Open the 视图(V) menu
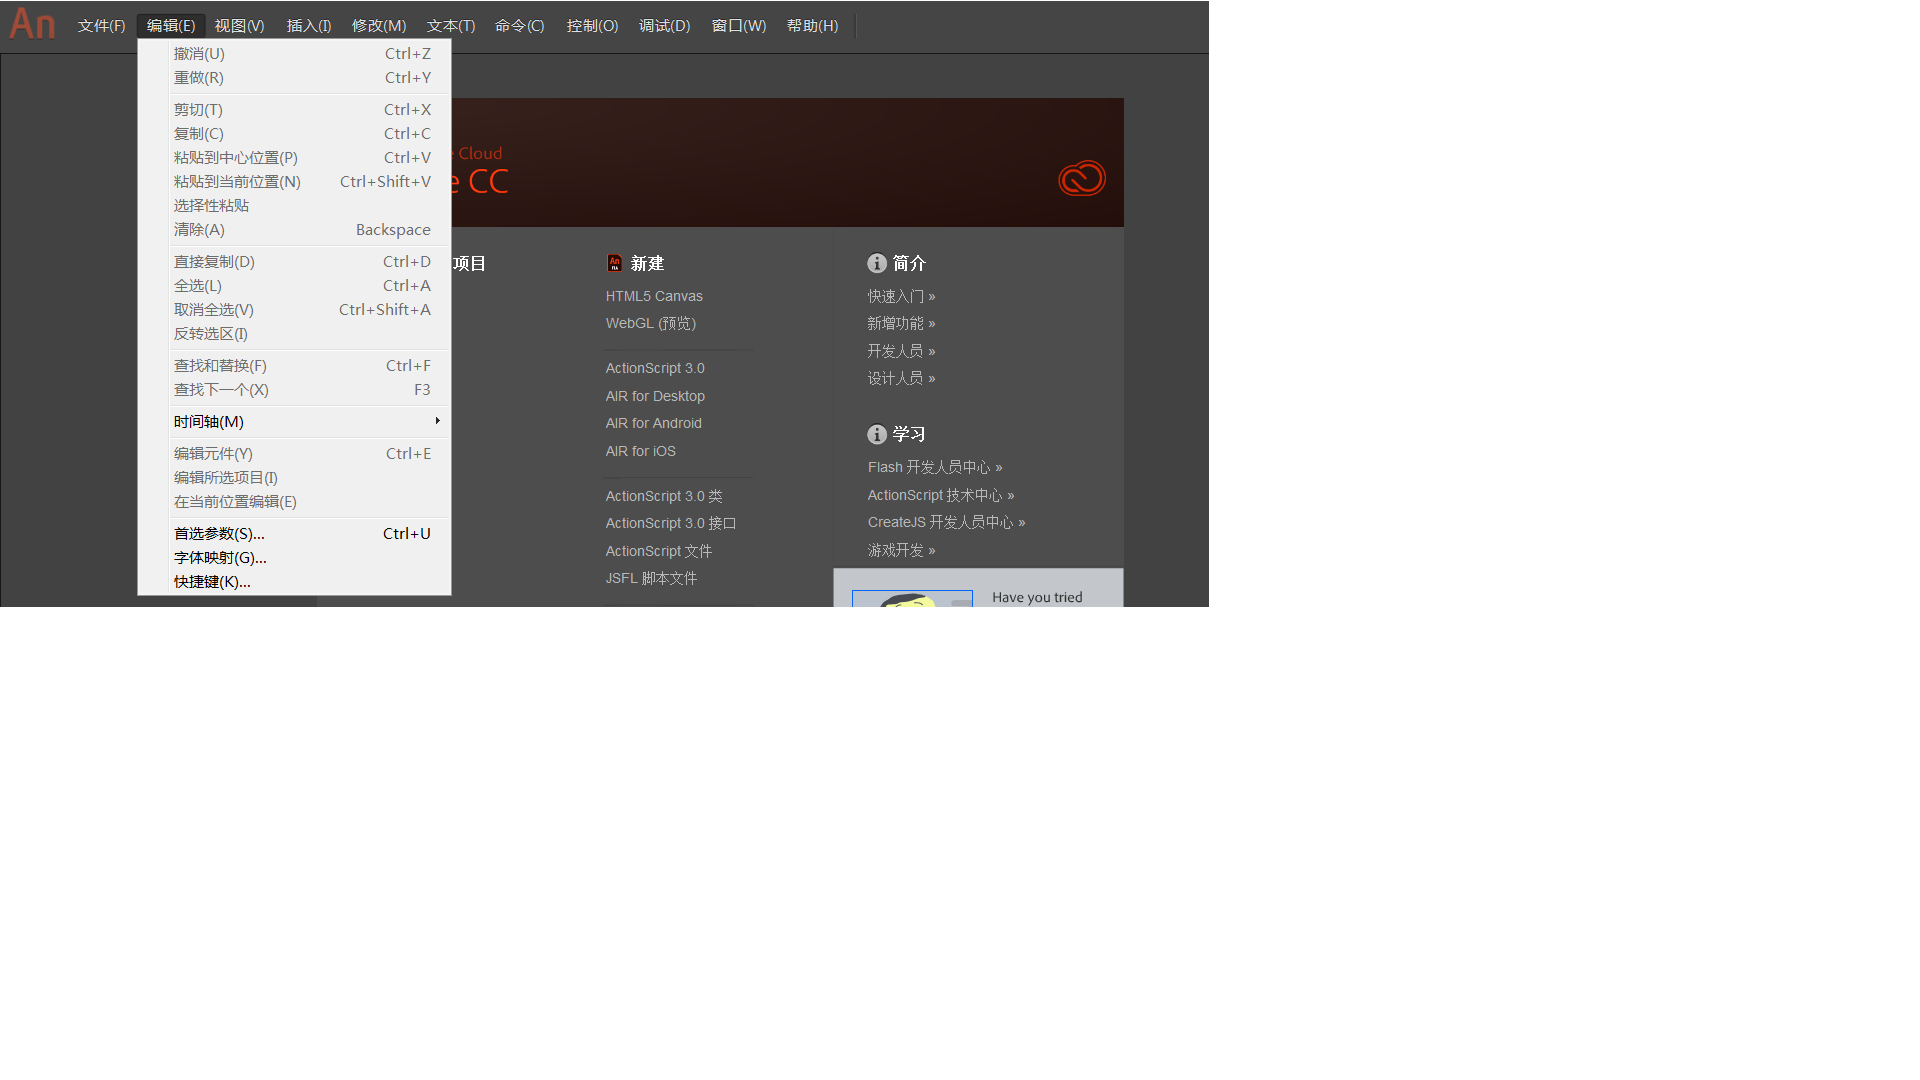The width and height of the screenshot is (1920, 1080). (240, 26)
